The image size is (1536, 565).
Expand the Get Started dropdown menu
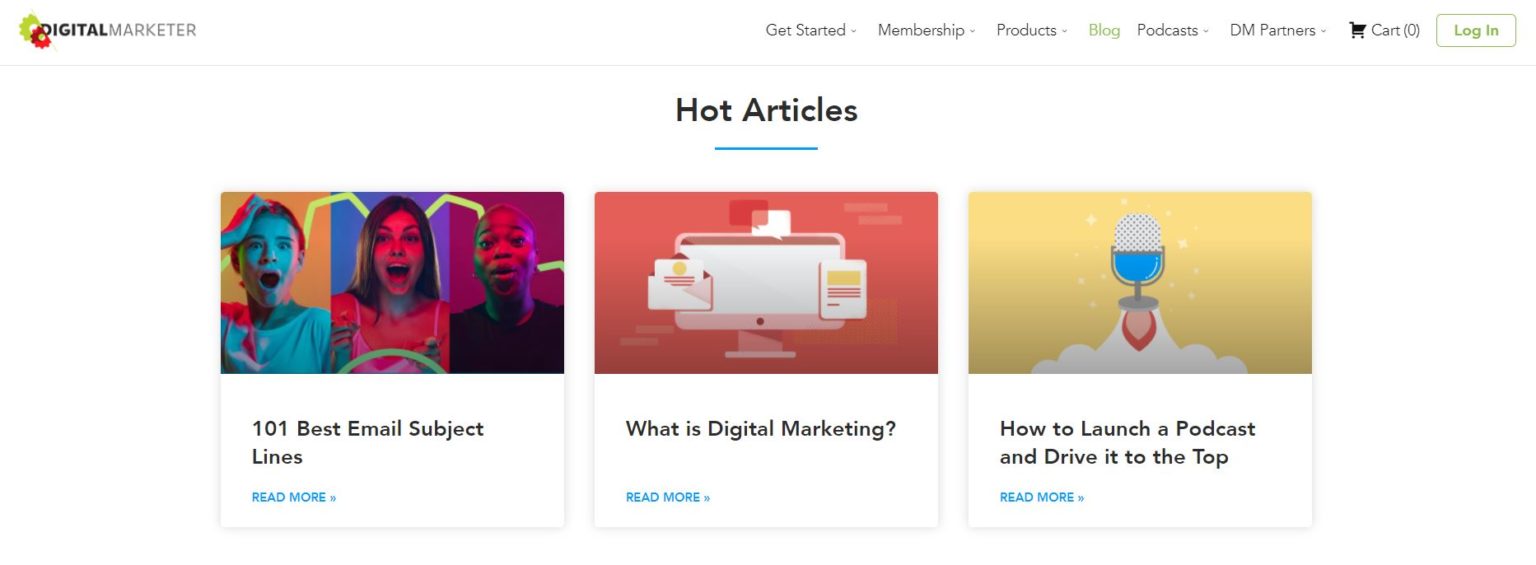[811, 30]
